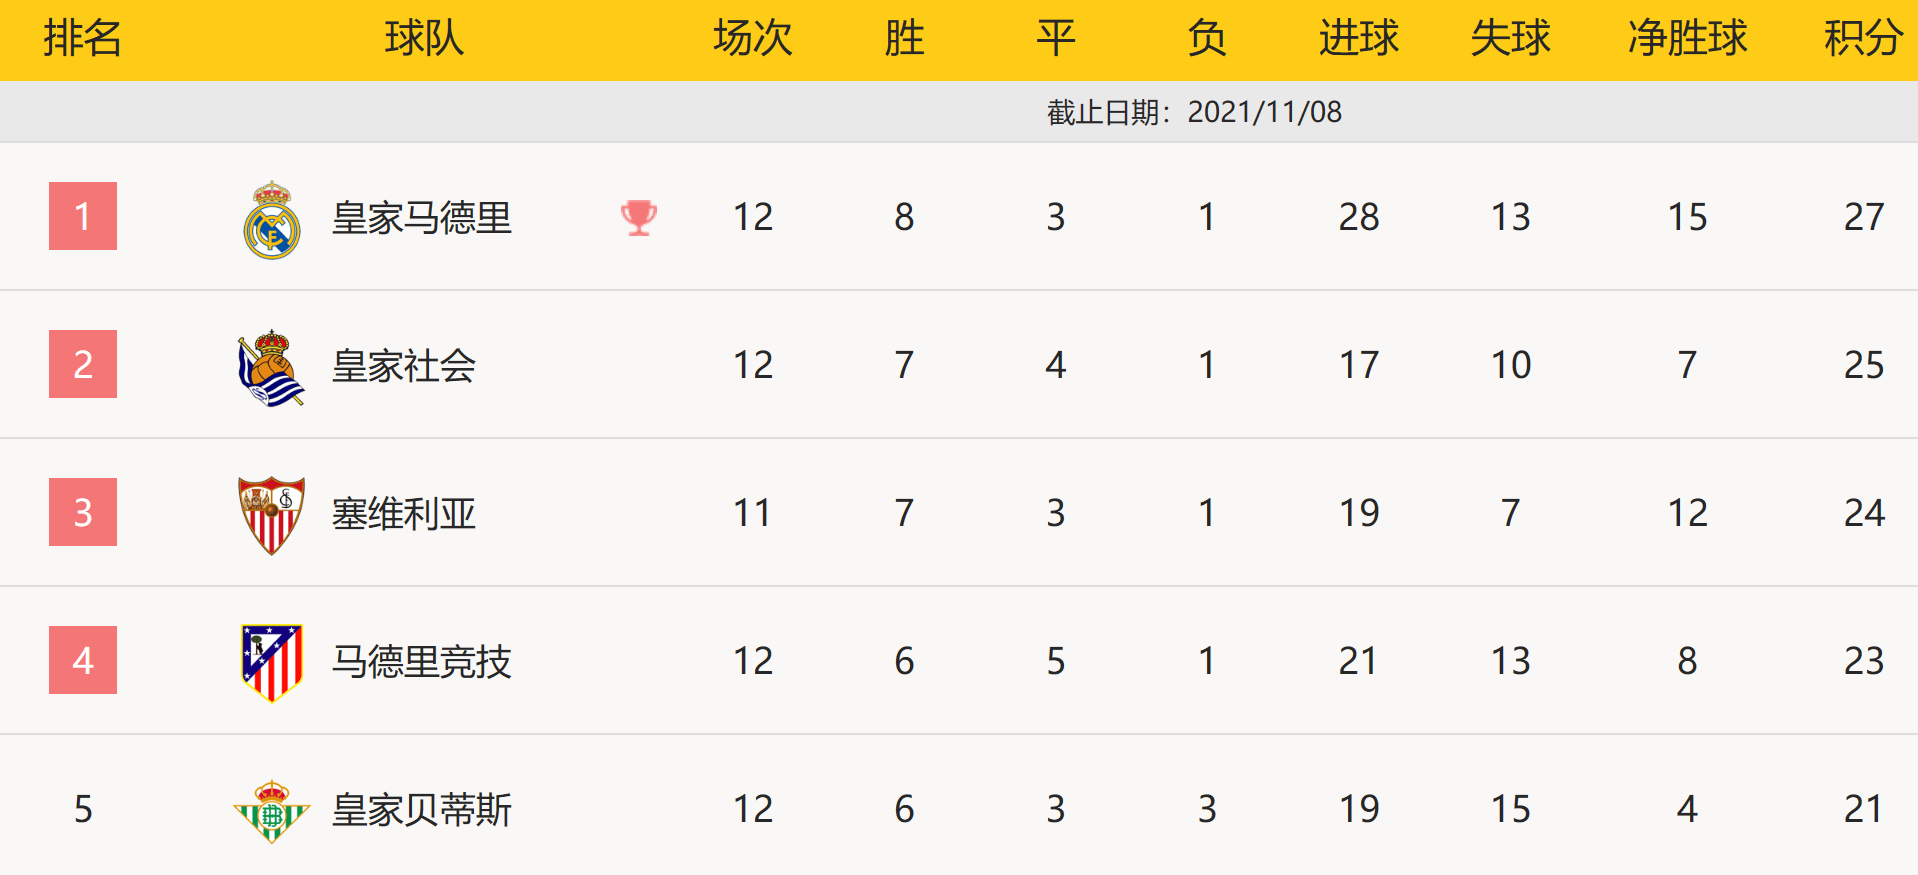1918x875 pixels.
Task: Click the 截止日期 2021/11/08 date text
Action: [1194, 112]
